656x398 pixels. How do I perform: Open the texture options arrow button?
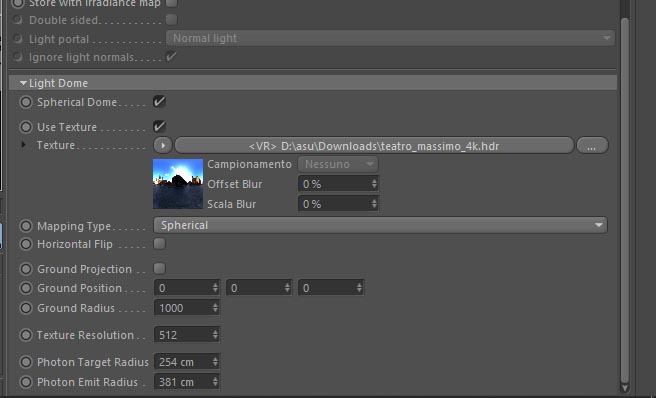click(x=163, y=146)
